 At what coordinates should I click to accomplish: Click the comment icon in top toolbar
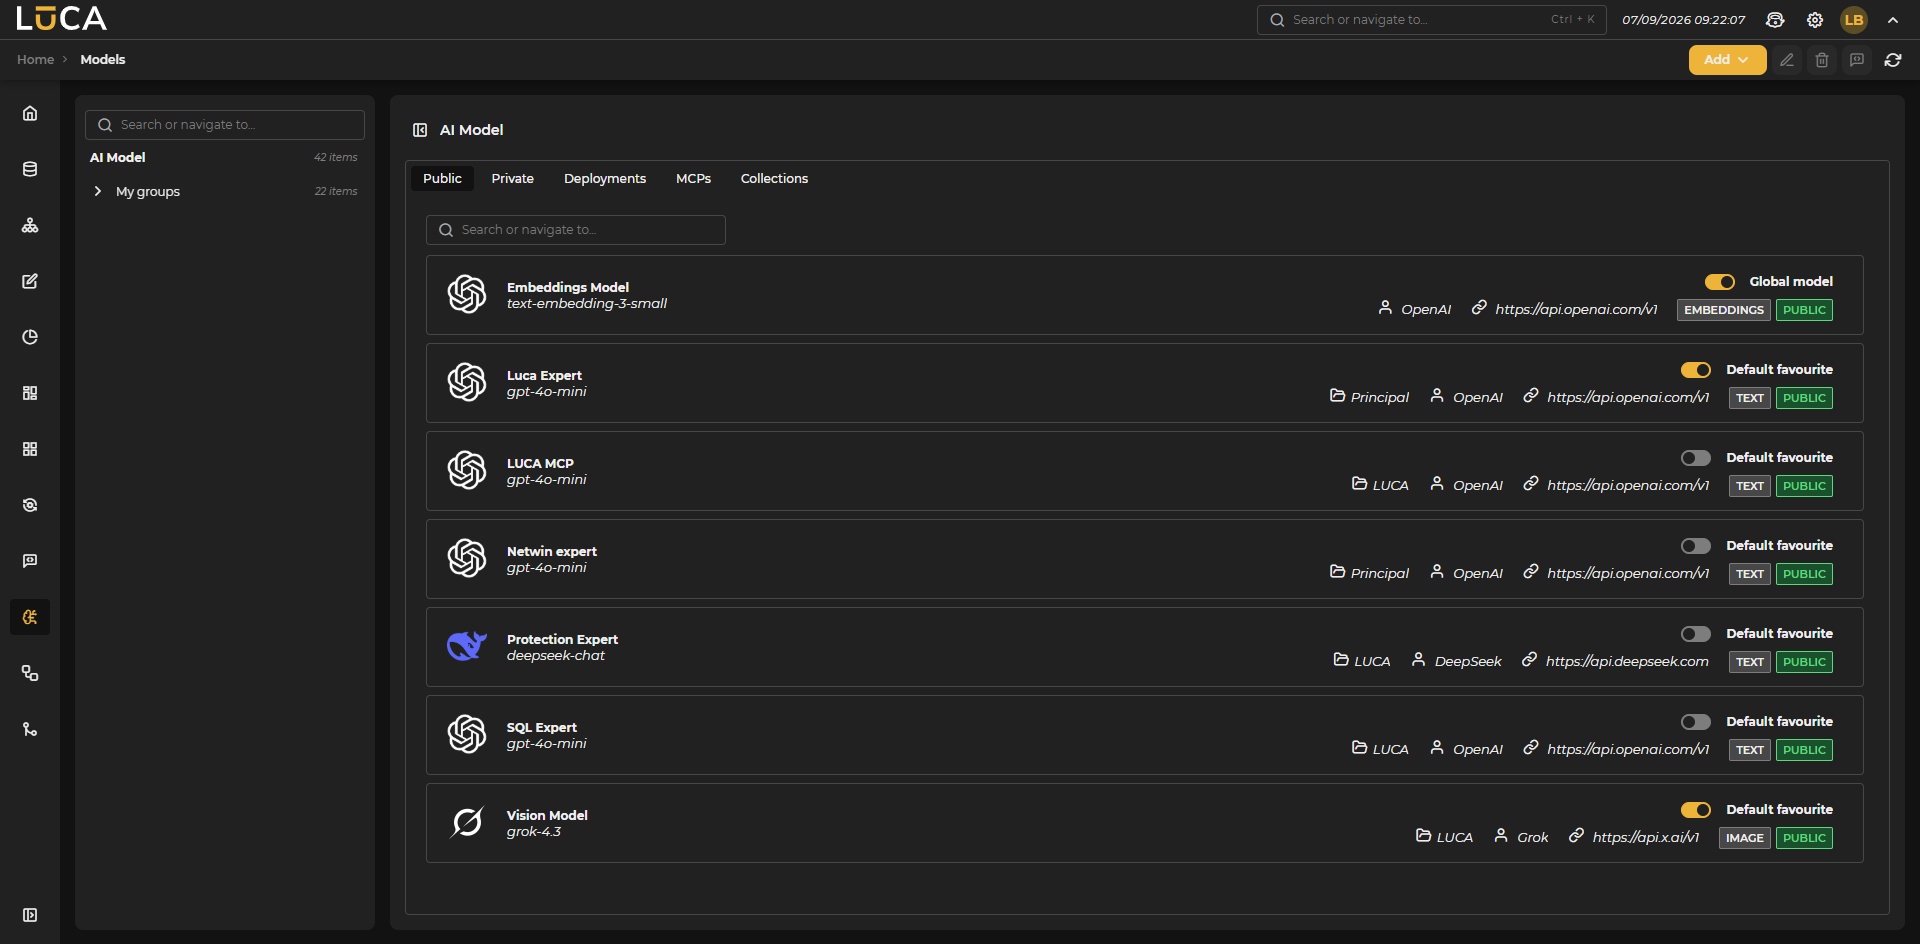tap(1857, 60)
